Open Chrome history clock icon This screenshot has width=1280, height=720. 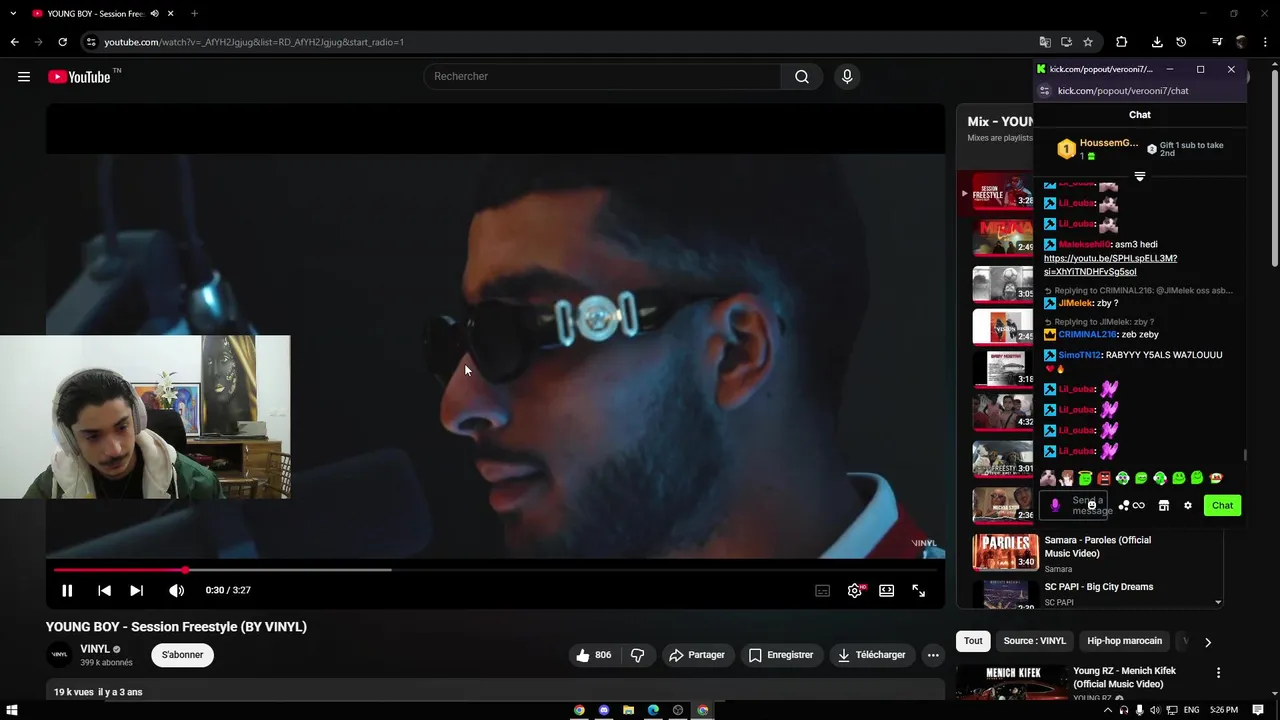(x=1181, y=42)
